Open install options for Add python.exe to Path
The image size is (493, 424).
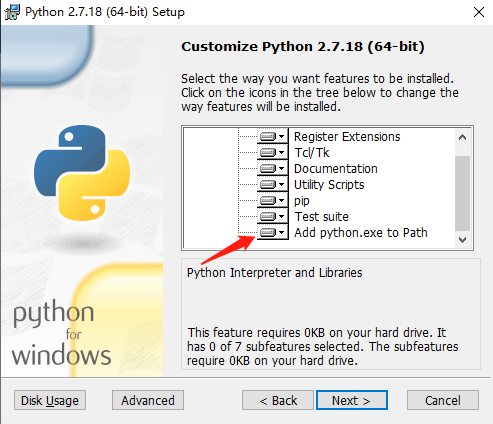(x=272, y=232)
